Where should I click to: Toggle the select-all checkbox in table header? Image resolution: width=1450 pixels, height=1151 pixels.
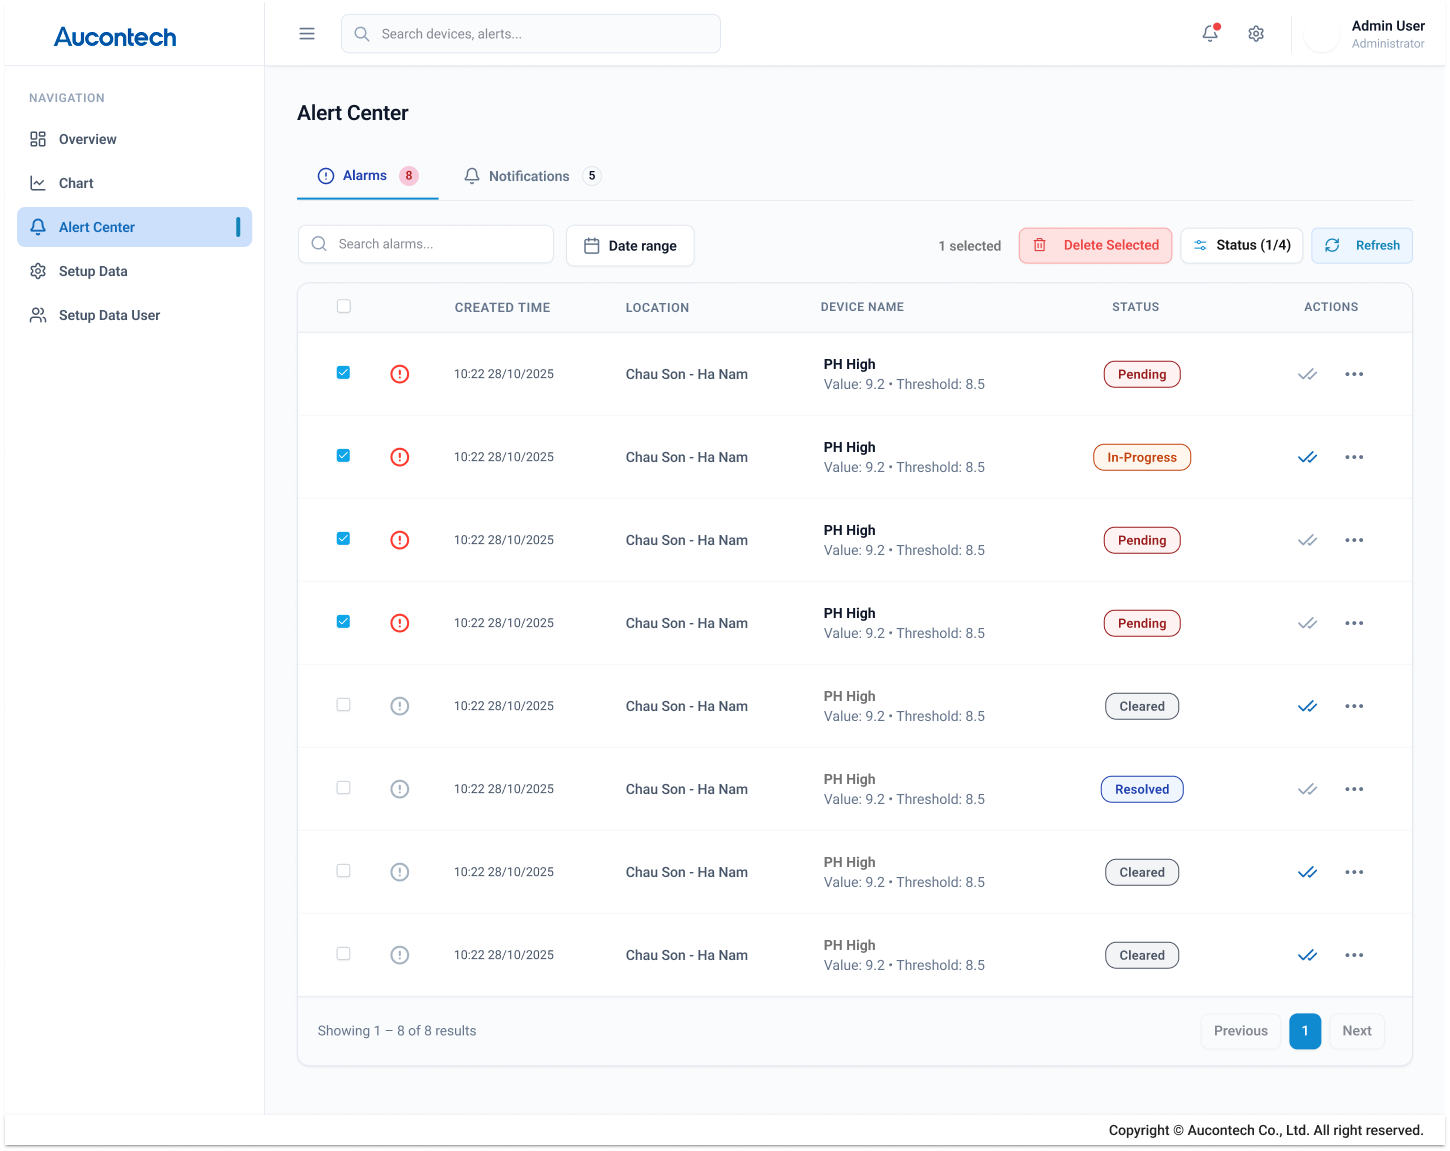coord(344,306)
